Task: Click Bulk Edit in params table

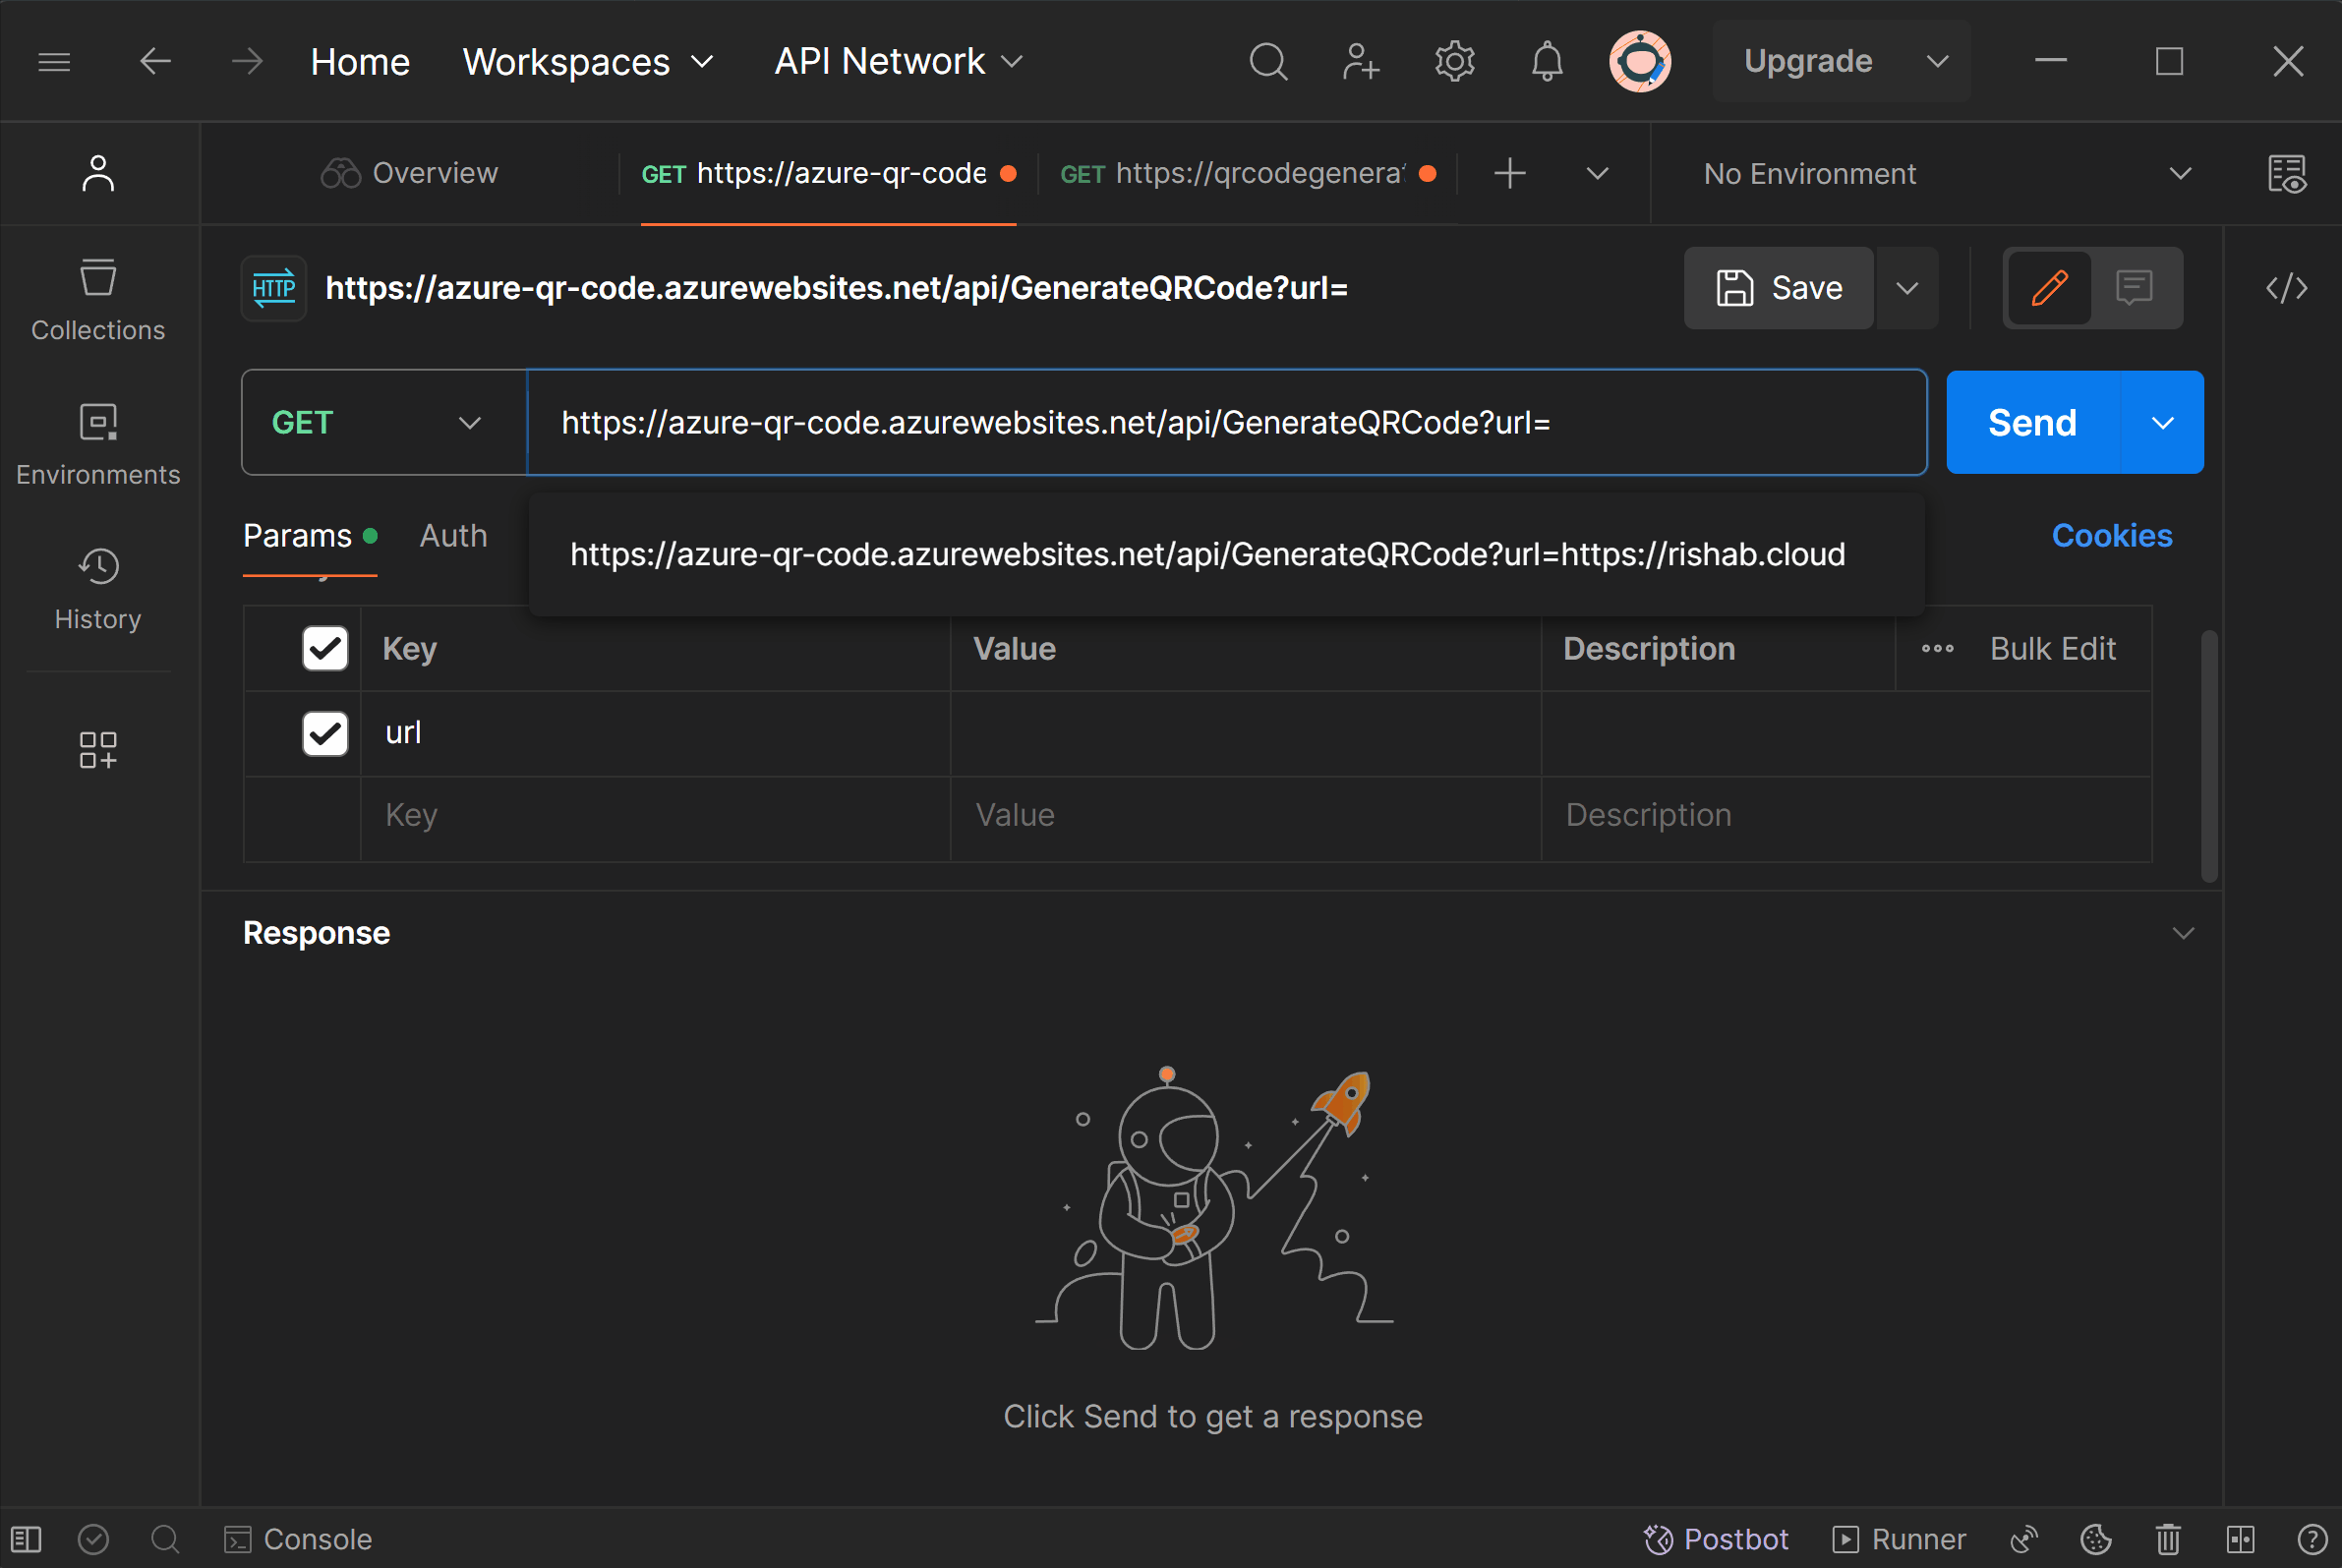Action: pos(2052,649)
